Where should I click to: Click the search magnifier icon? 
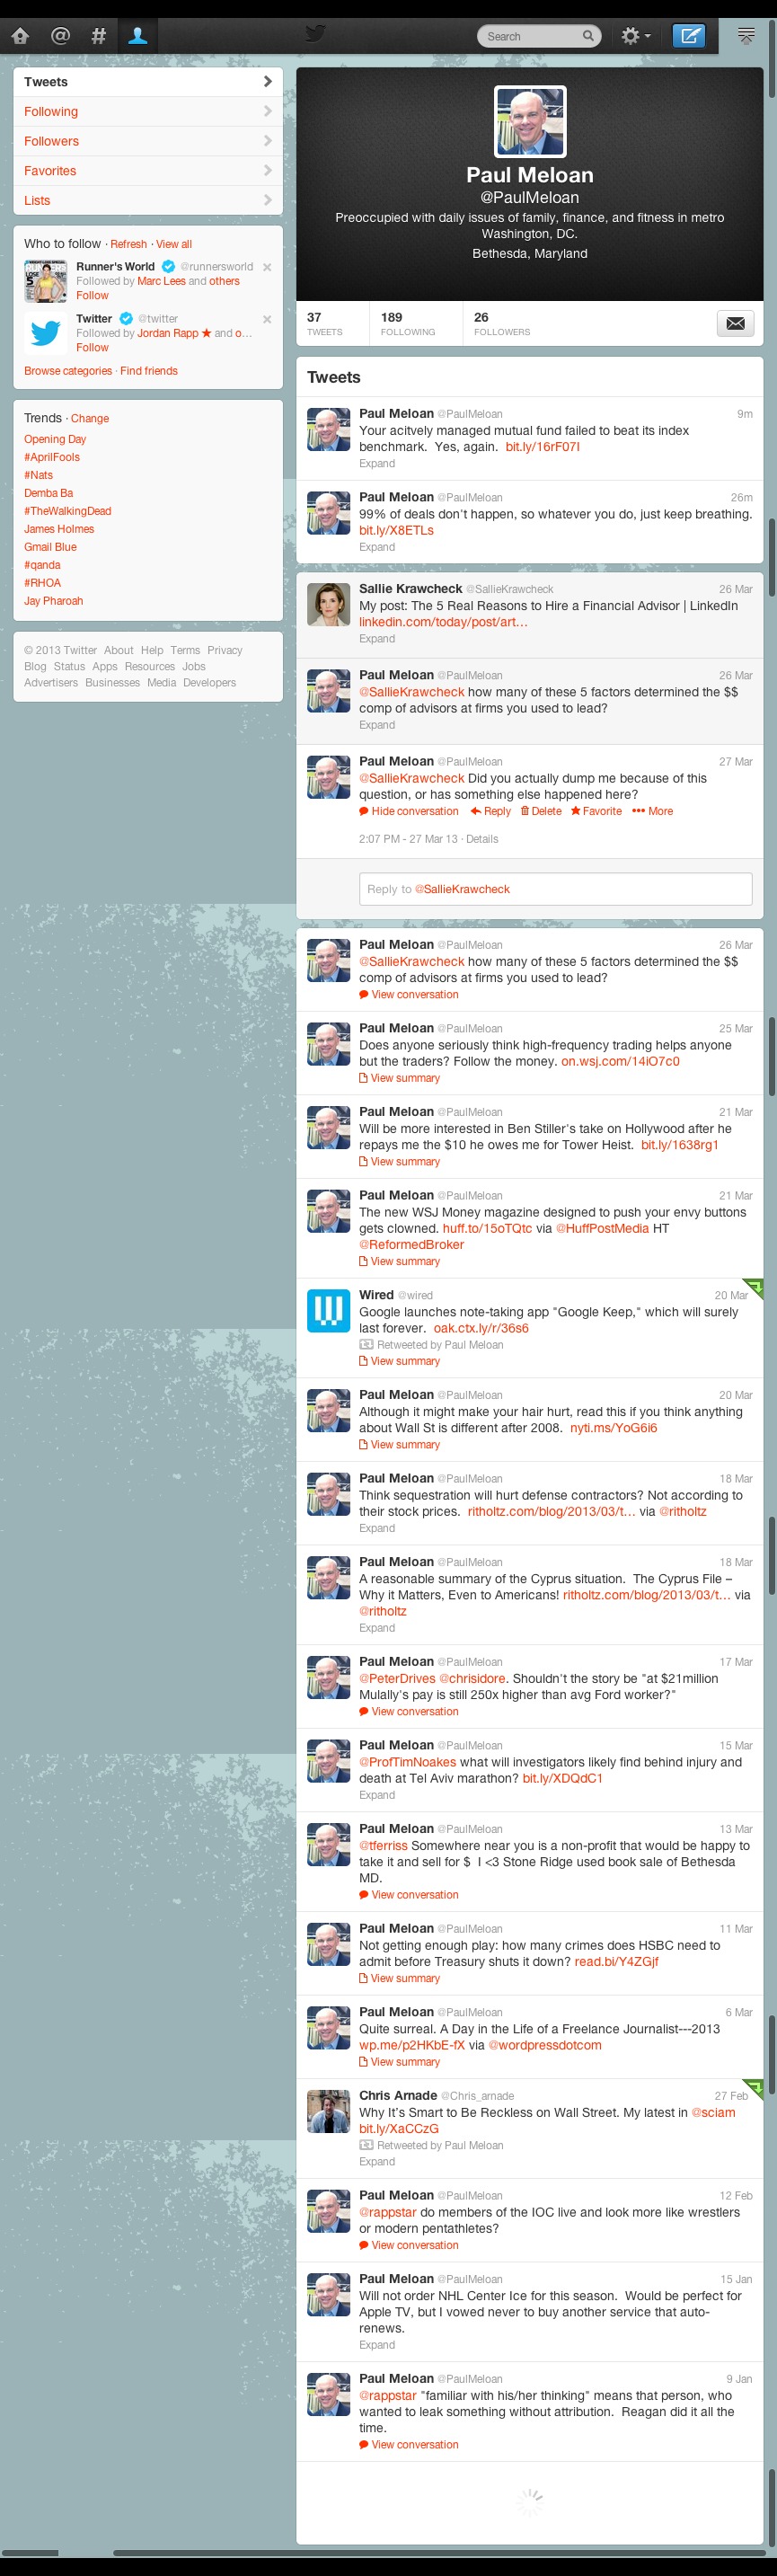coord(588,36)
